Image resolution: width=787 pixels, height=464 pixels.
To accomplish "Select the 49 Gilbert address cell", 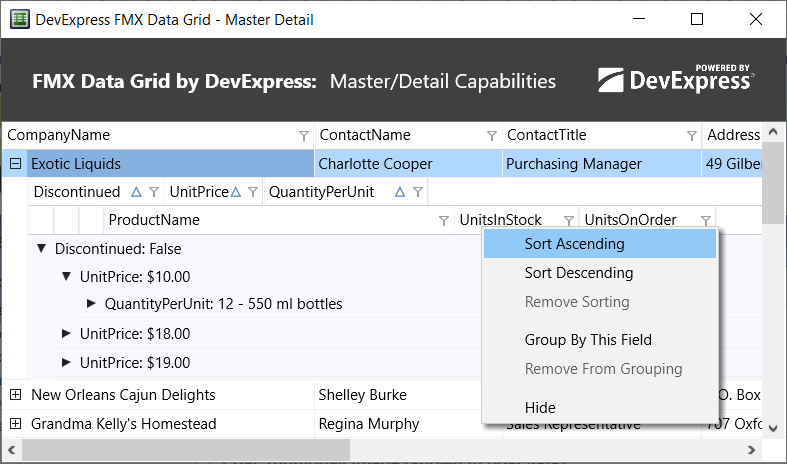I will pyautogui.click(x=732, y=164).
